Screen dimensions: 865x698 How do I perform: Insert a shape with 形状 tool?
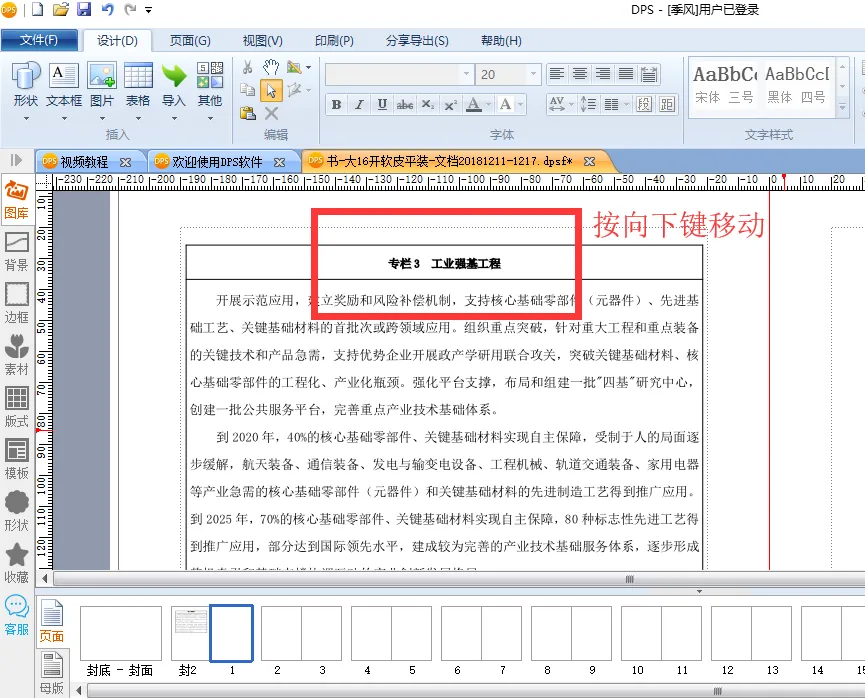click(26, 84)
